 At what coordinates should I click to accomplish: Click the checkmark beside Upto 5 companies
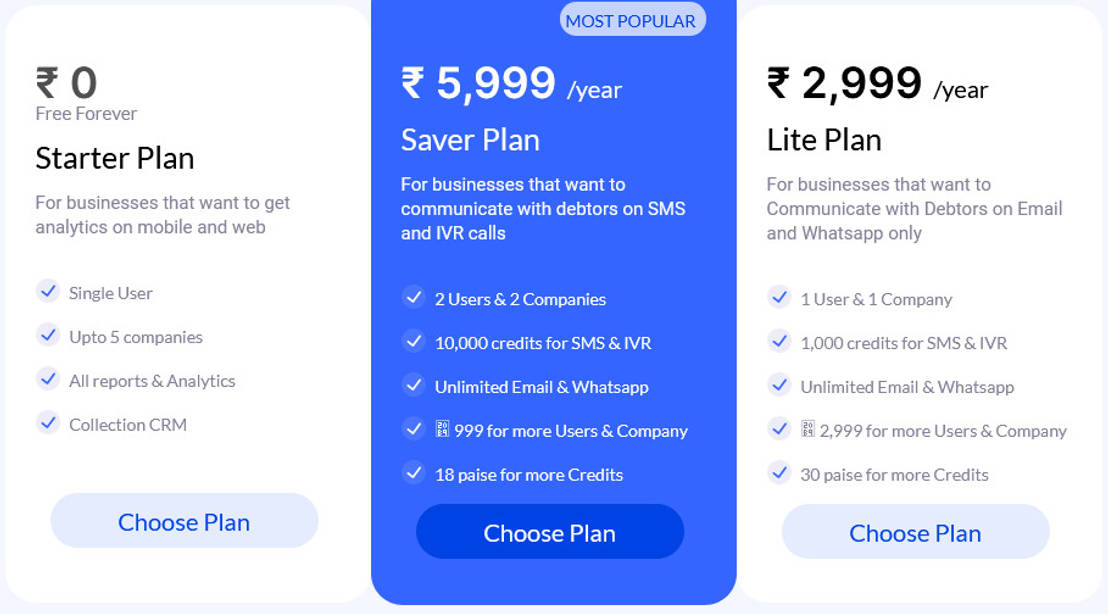[48, 336]
